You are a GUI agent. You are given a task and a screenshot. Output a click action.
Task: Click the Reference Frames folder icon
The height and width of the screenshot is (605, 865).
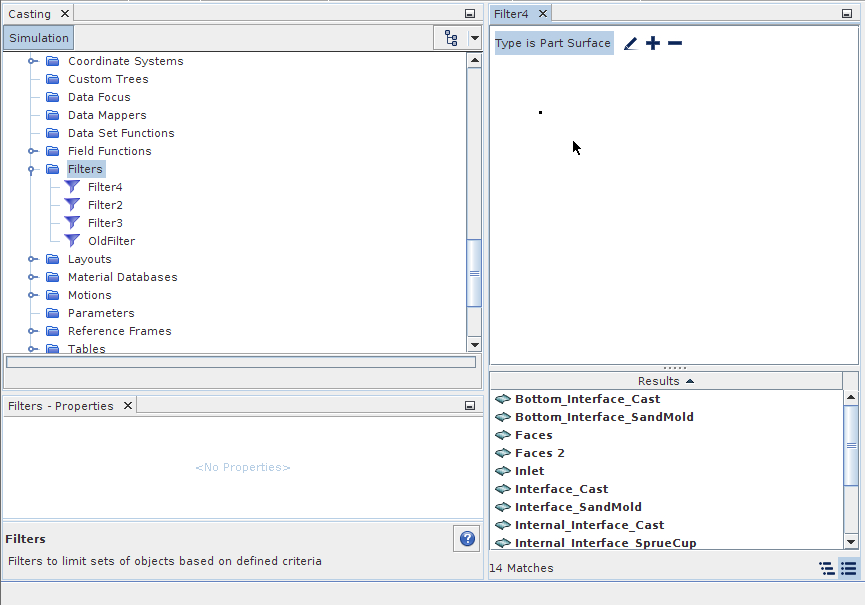pyautogui.click(x=52, y=331)
